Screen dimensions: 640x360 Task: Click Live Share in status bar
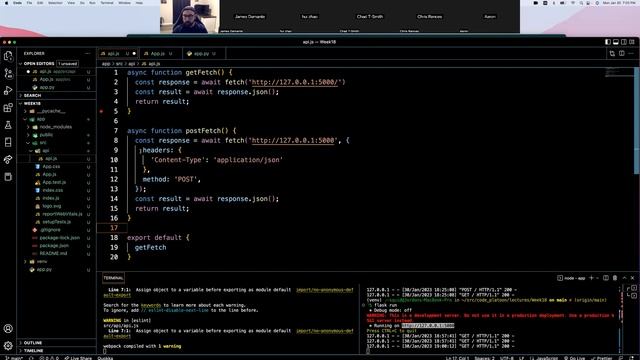pos(78,358)
